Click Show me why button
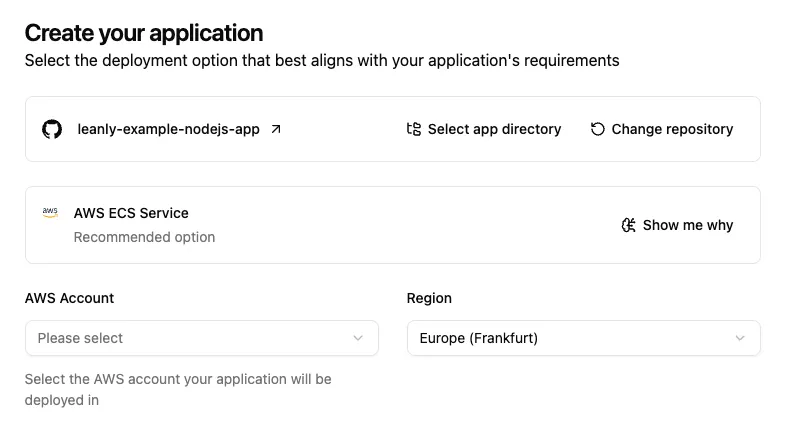Image resolution: width=786 pixels, height=438 pixels. pyautogui.click(x=677, y=225)
